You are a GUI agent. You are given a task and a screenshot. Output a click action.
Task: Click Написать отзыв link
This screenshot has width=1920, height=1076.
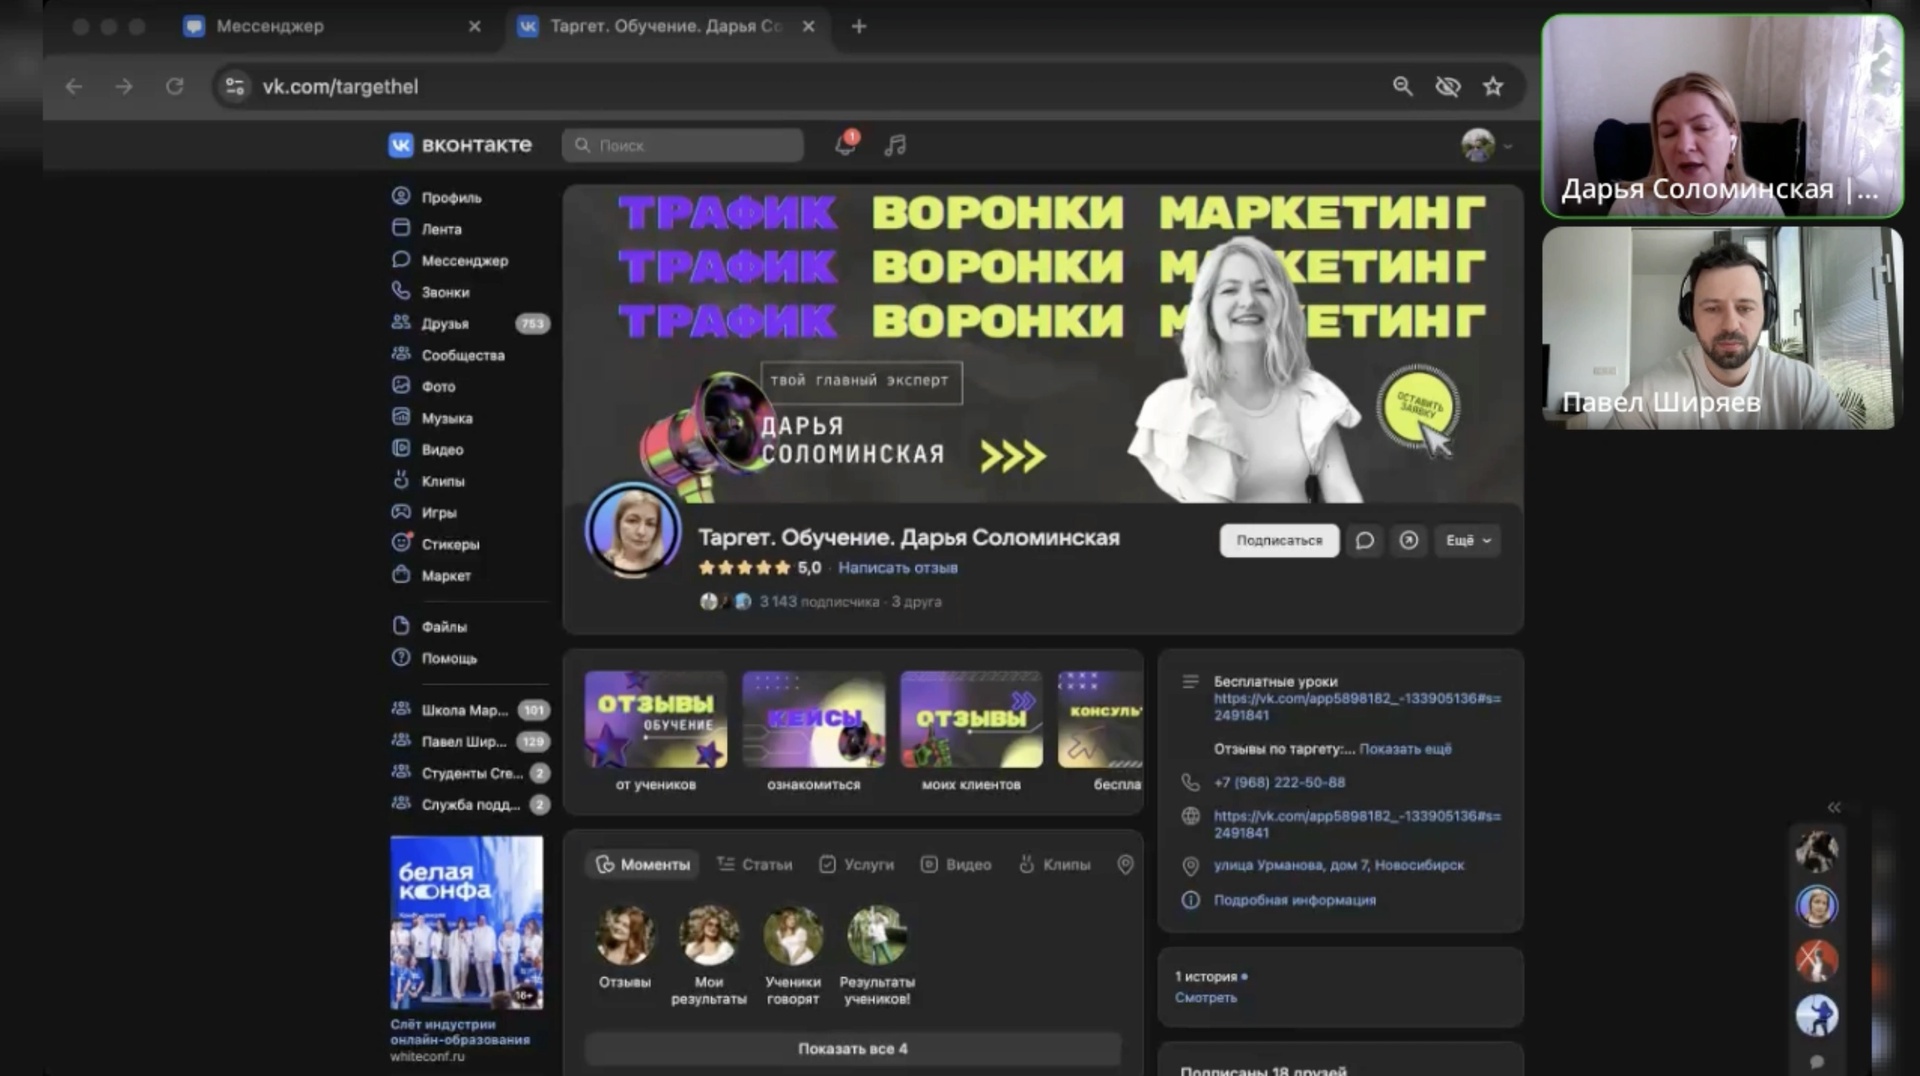click(x=897, y=568)
